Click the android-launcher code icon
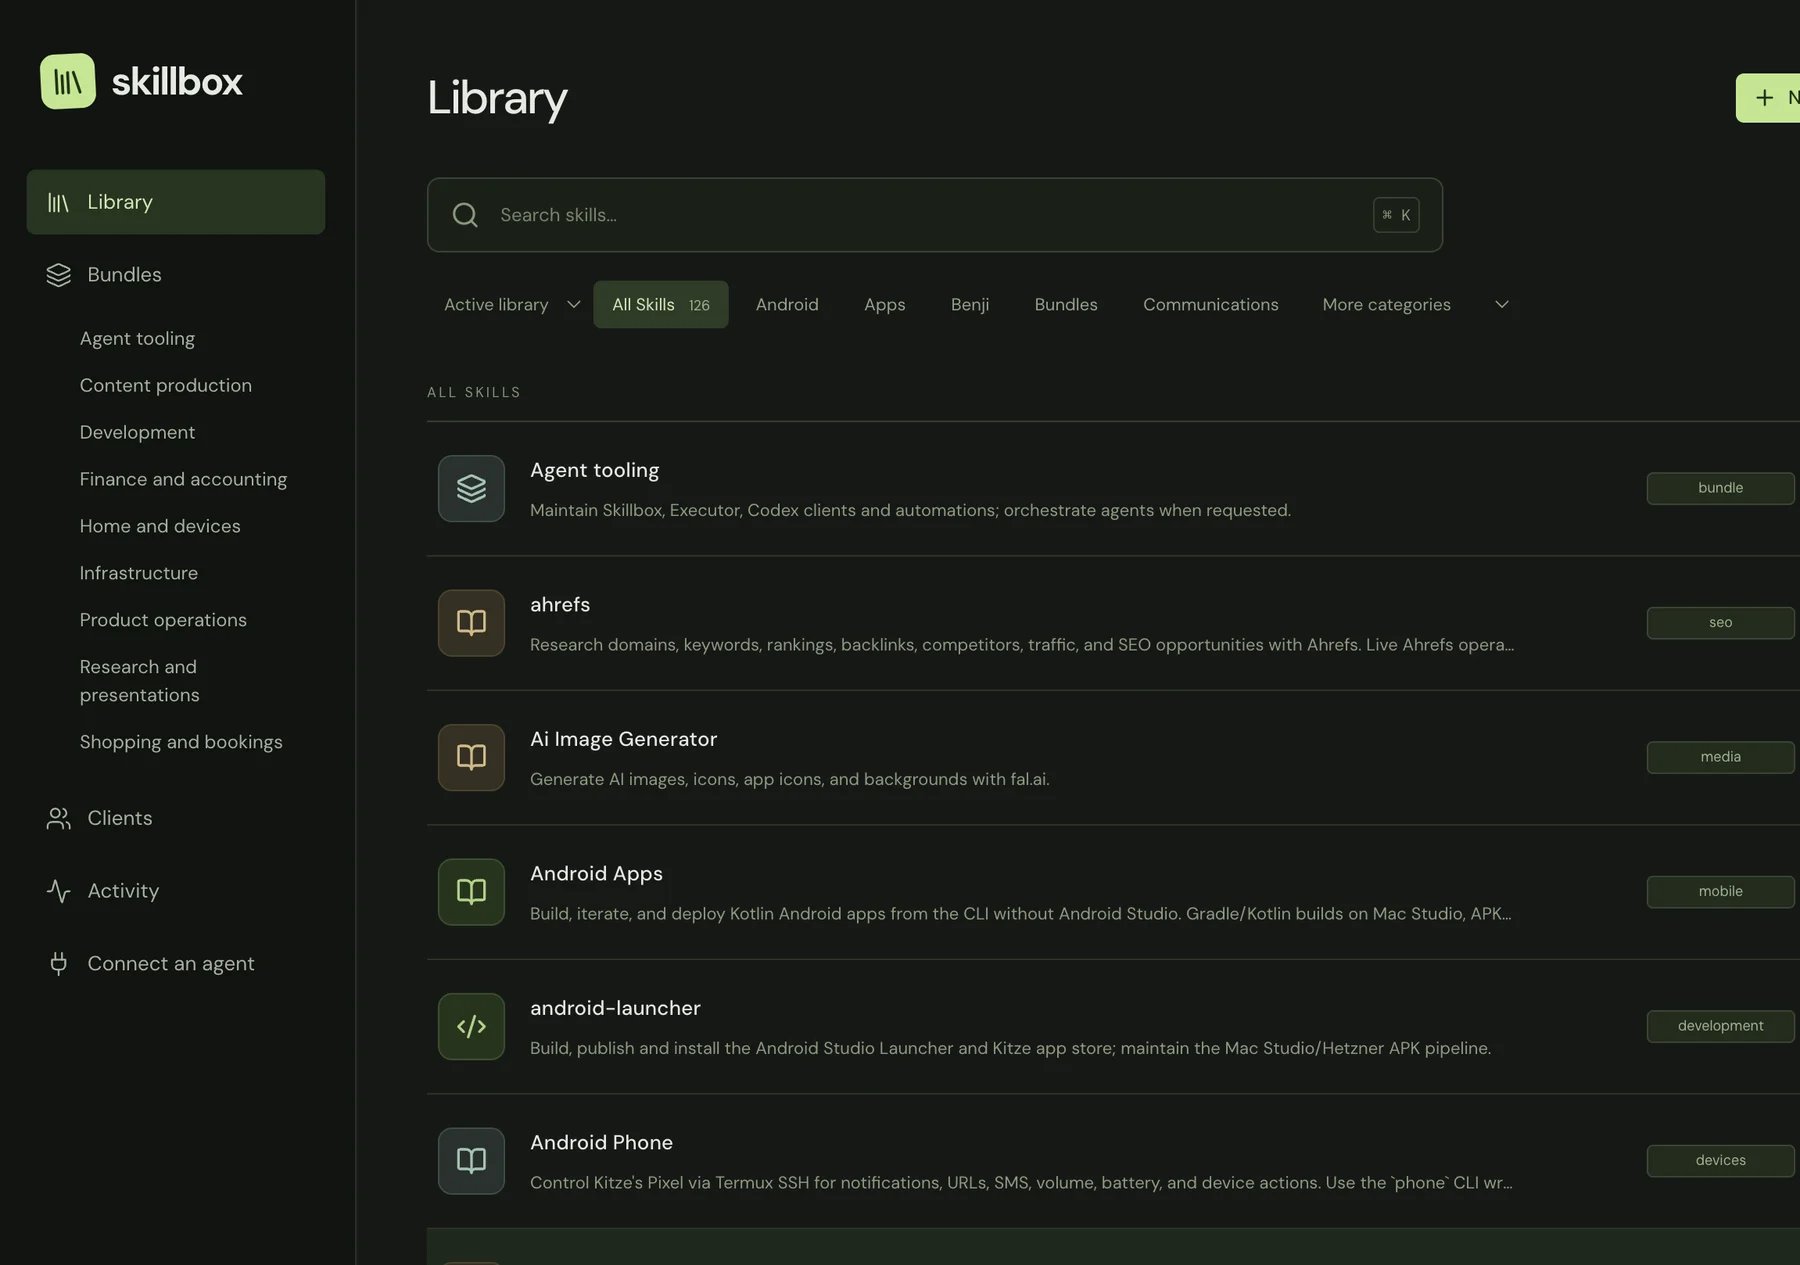Viewport: 1800px width, 1265px height. tap(471, 1027)
